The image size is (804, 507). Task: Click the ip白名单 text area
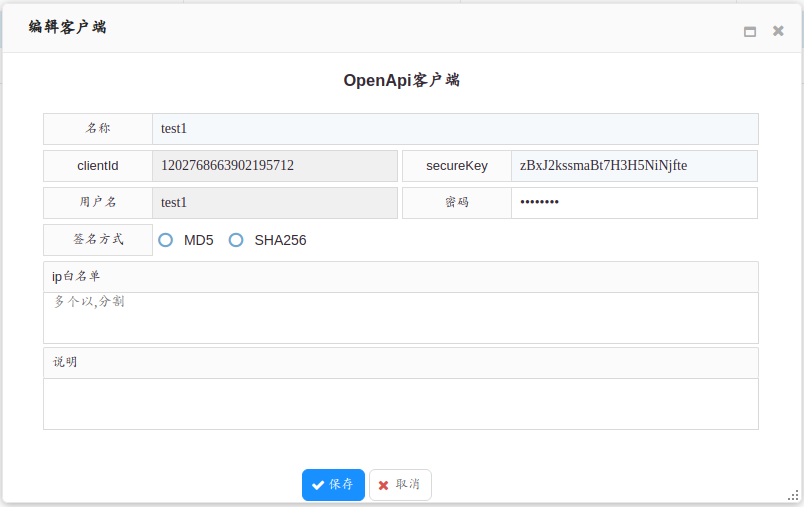pos(400,318)
